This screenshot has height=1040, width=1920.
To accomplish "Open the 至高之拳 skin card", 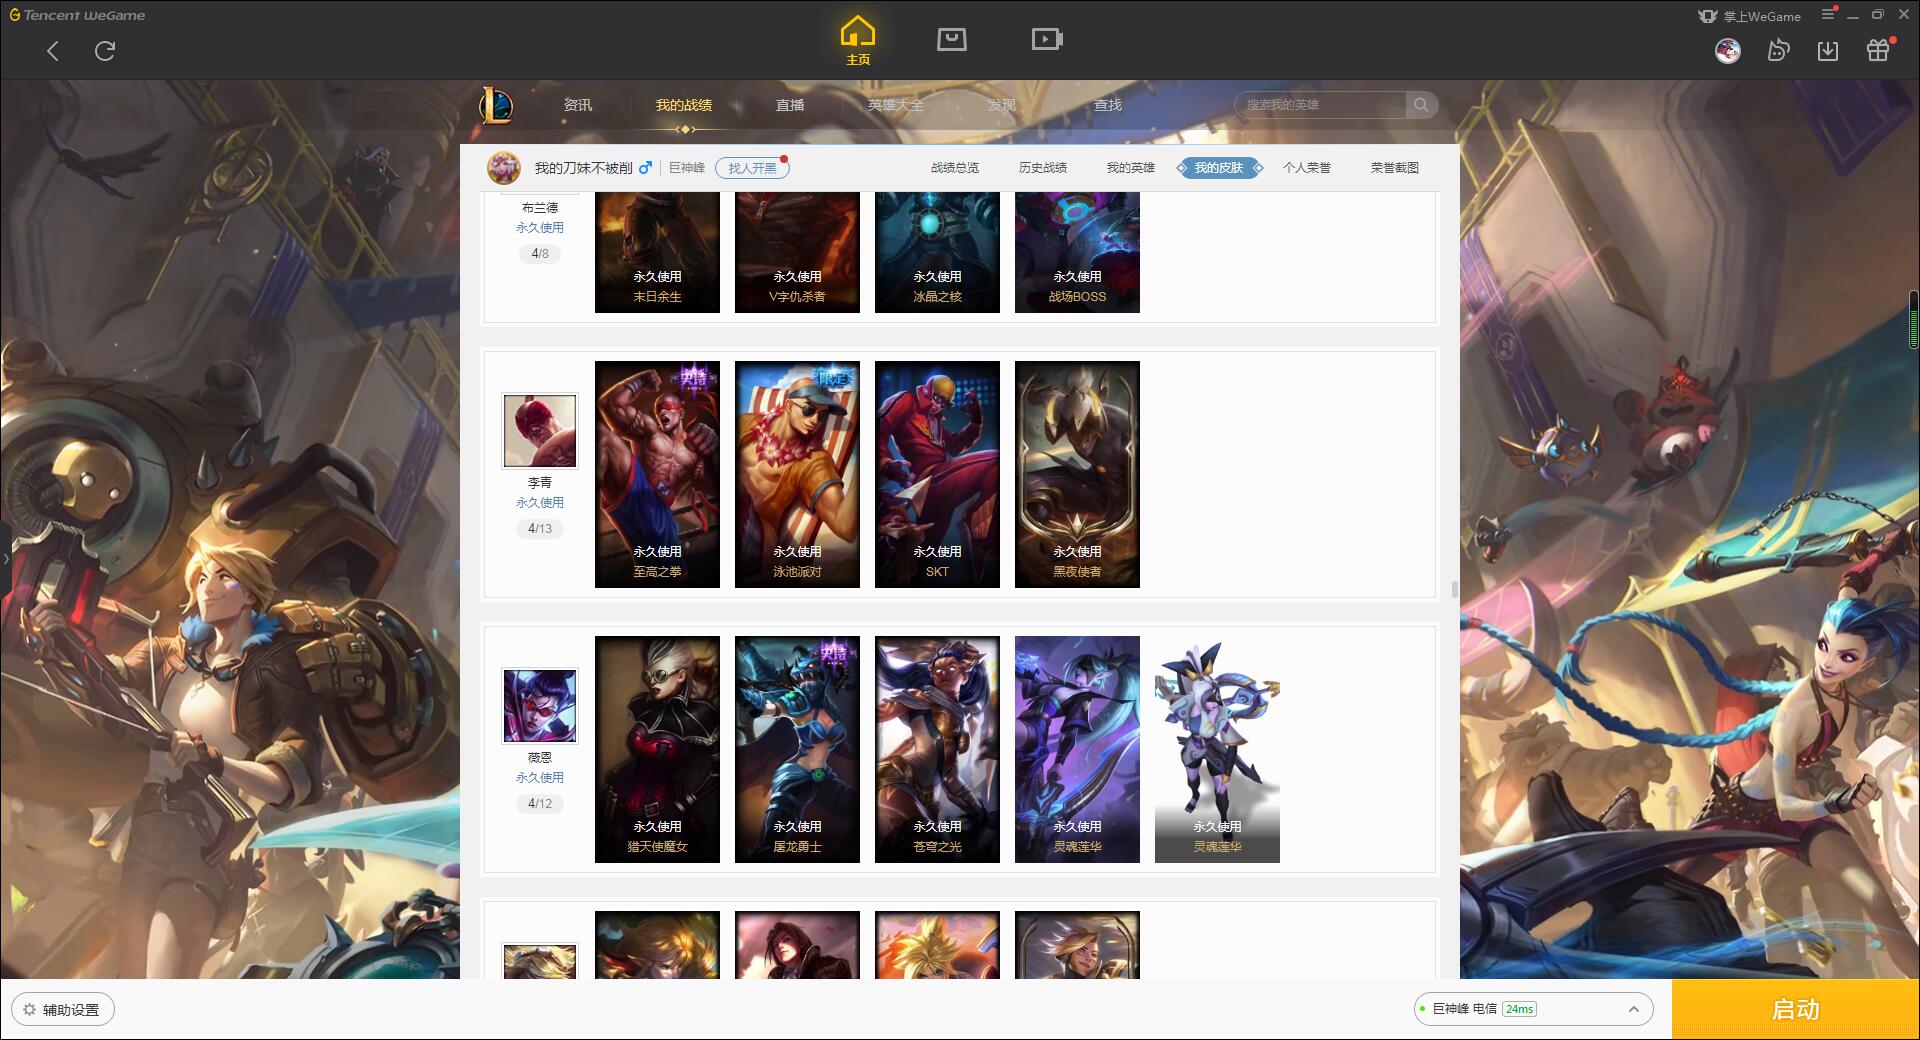I will pyautogui.click(x=657, y=474).
